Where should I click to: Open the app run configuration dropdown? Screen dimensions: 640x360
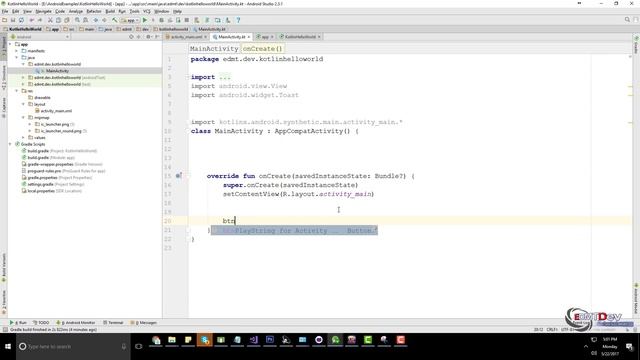(x=130, y=20)
